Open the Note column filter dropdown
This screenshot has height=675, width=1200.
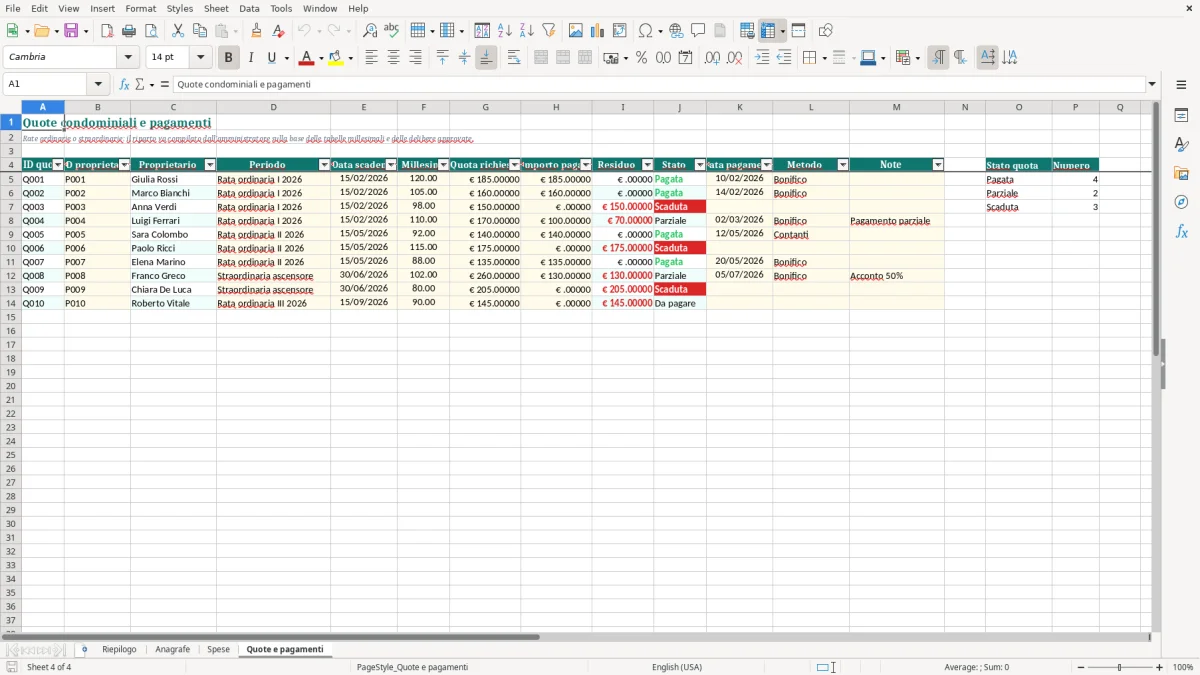point(938,165)
